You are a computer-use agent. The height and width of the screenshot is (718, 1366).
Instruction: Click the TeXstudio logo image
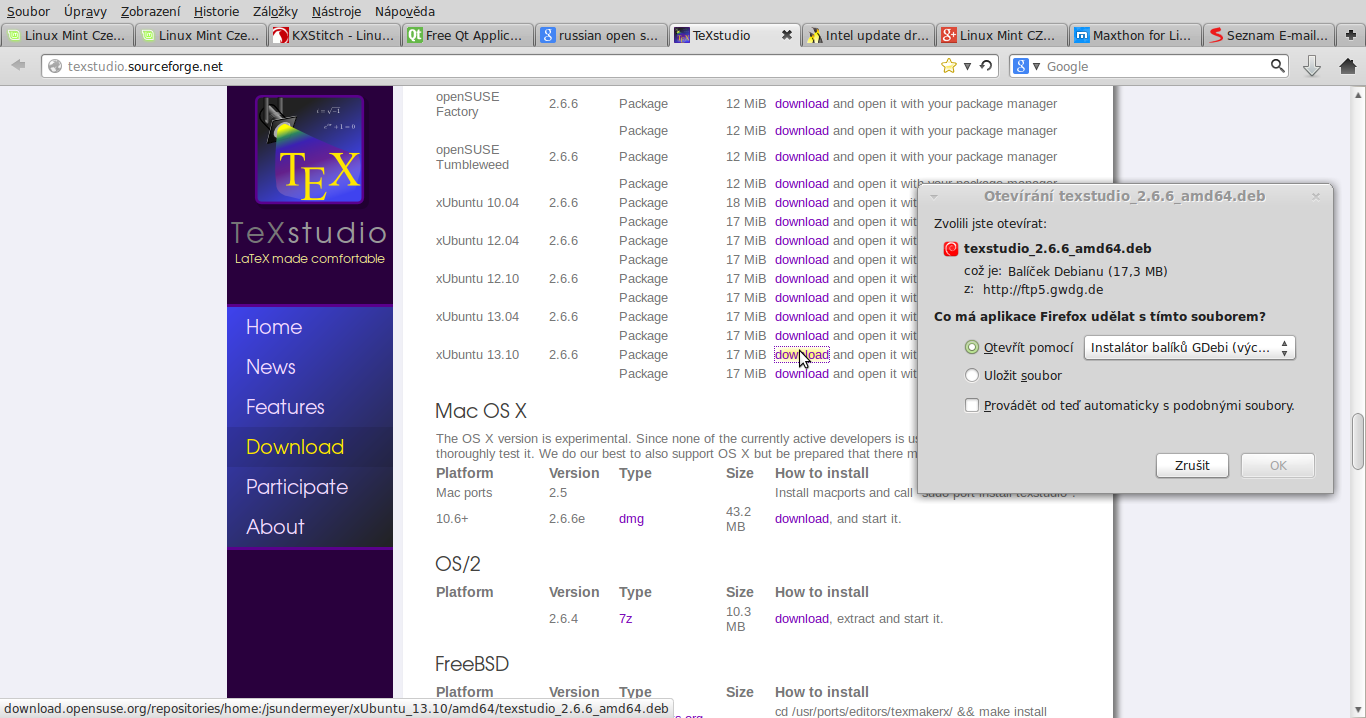tap(309, 149)
